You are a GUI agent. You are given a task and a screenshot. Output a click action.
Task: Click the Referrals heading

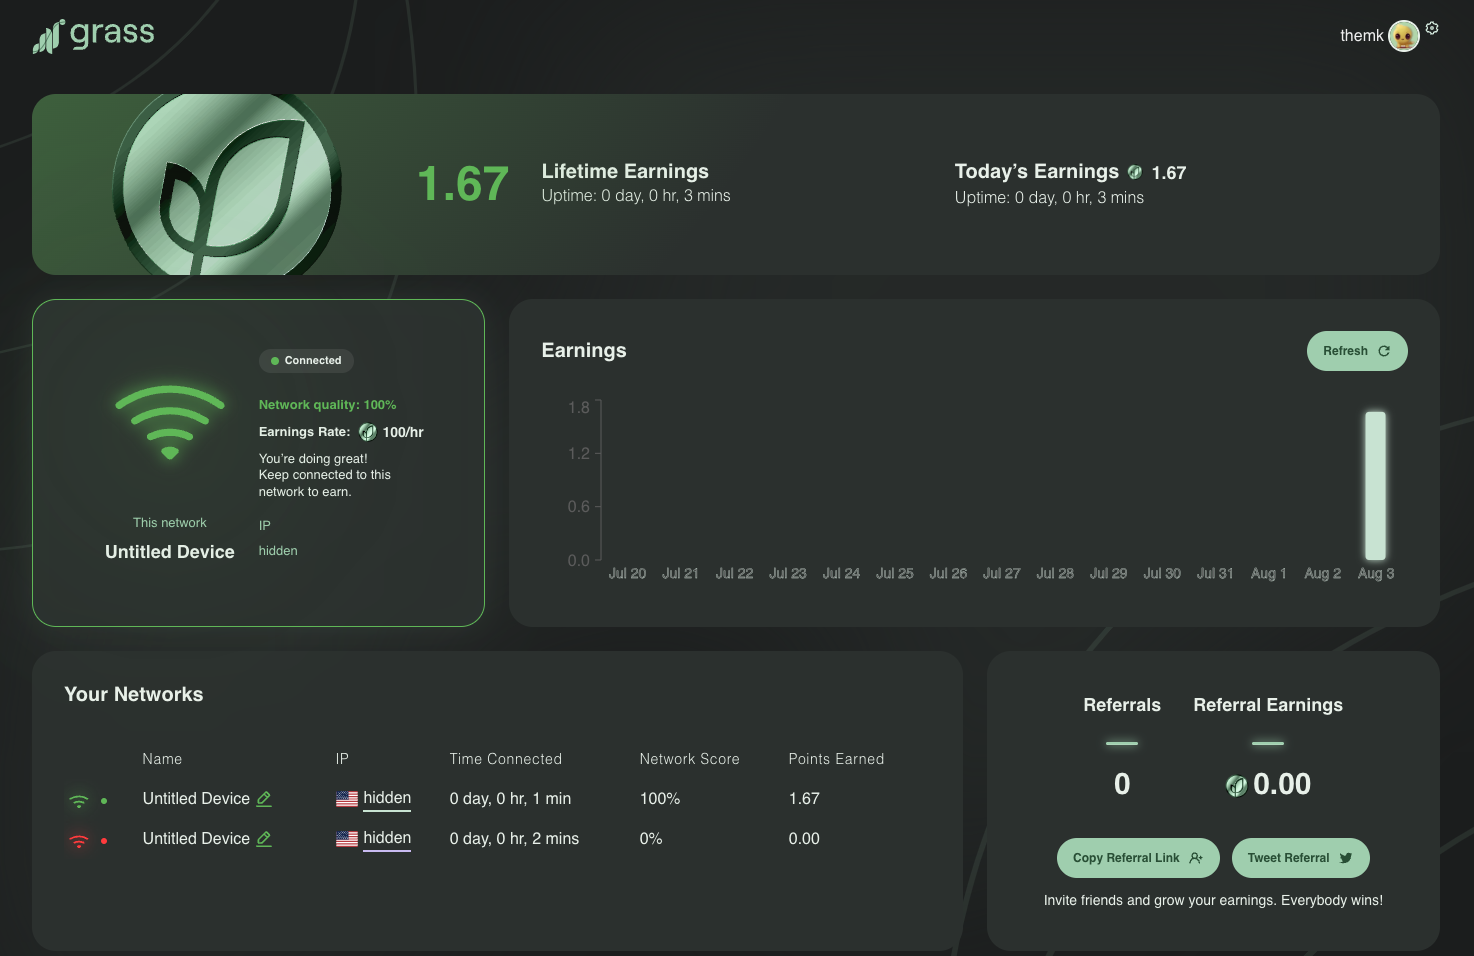pos(1122,705)
